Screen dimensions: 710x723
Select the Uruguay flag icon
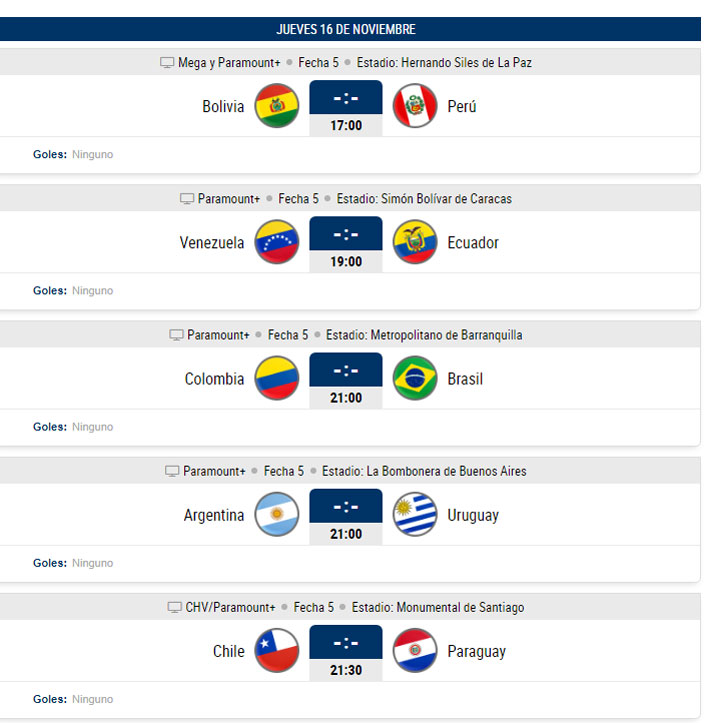click(x=415, y=515)
